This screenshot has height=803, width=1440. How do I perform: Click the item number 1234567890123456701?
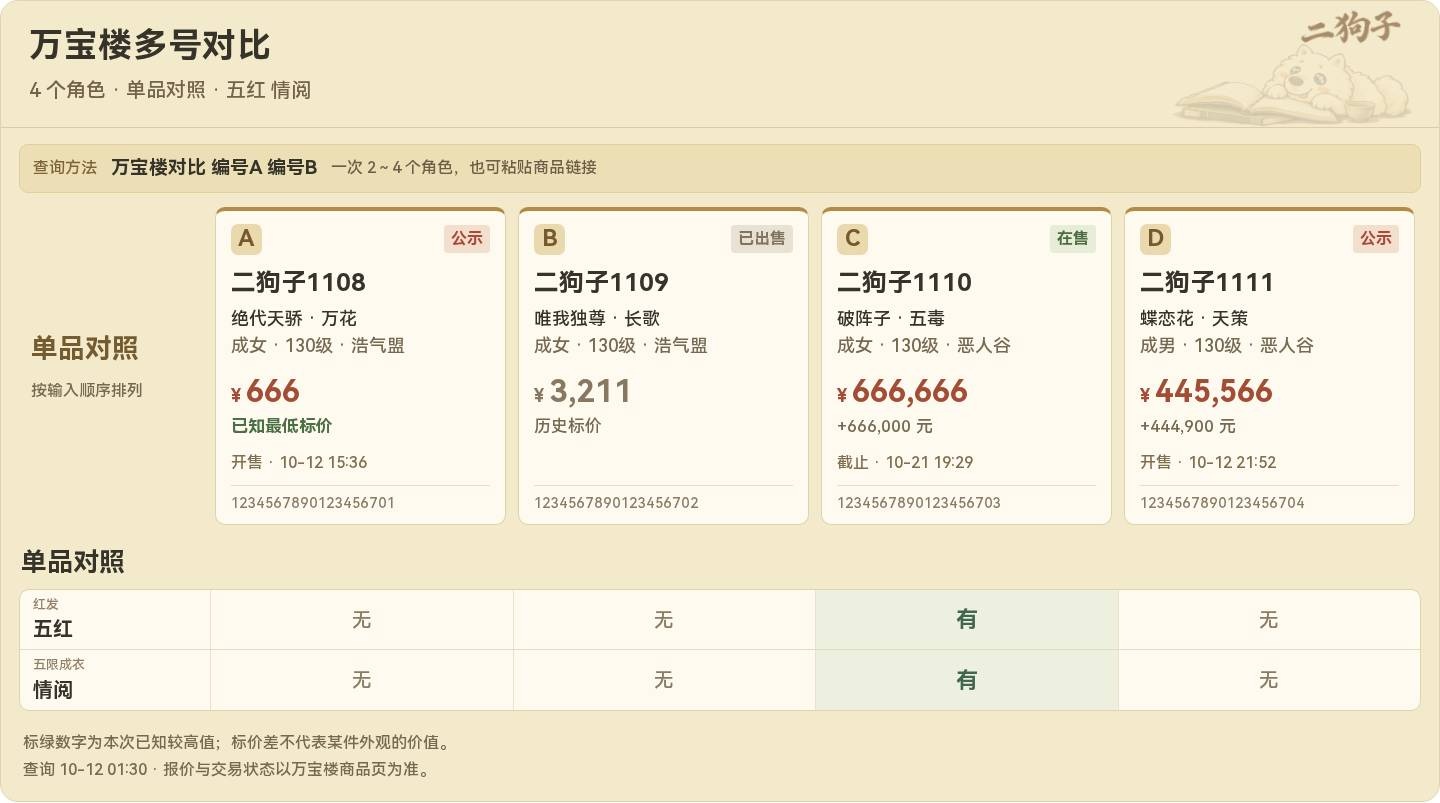click(x=313, y=503)
